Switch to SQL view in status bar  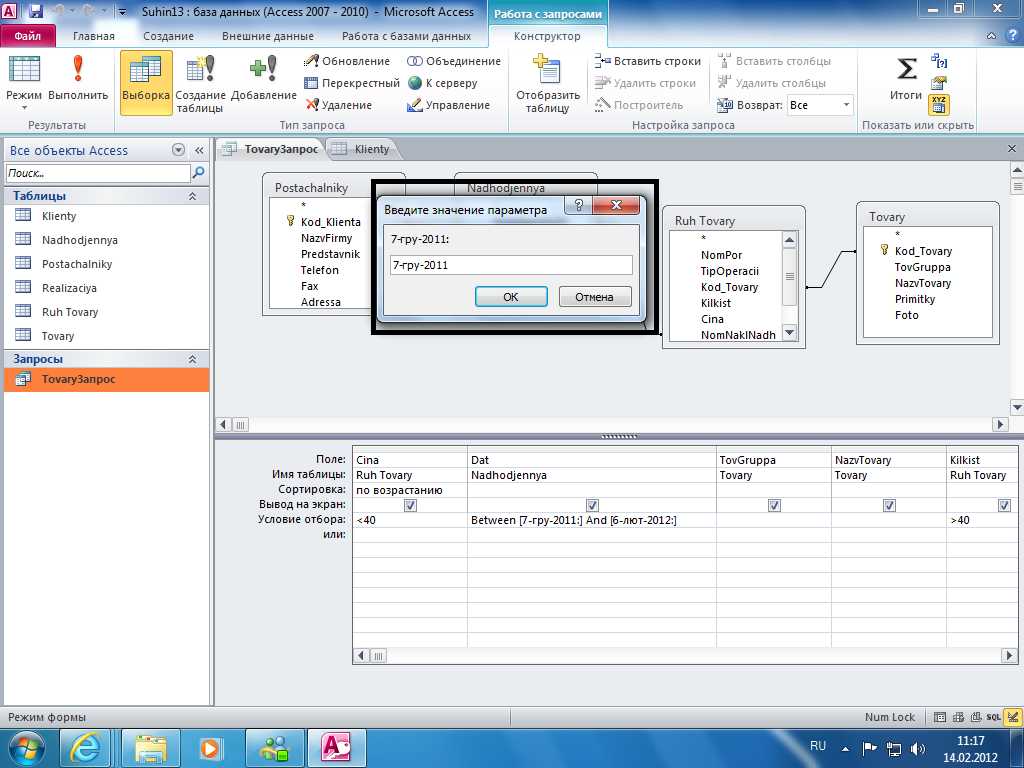[993, 717]
